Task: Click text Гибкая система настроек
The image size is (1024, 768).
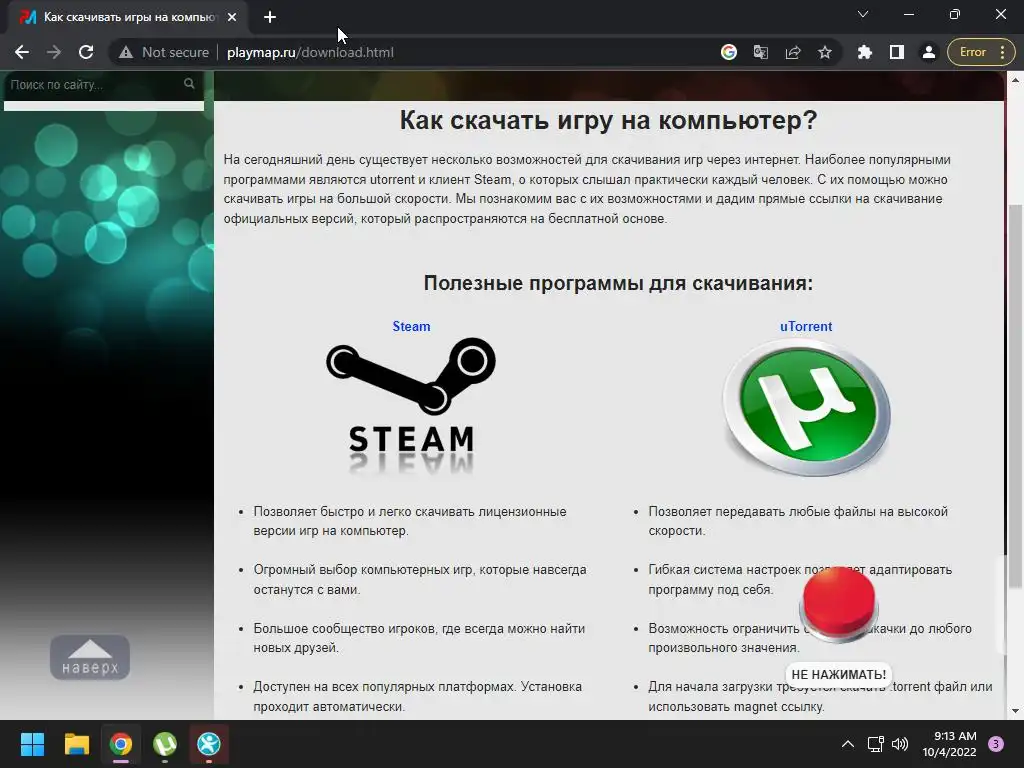Action: tap(724, 569)
